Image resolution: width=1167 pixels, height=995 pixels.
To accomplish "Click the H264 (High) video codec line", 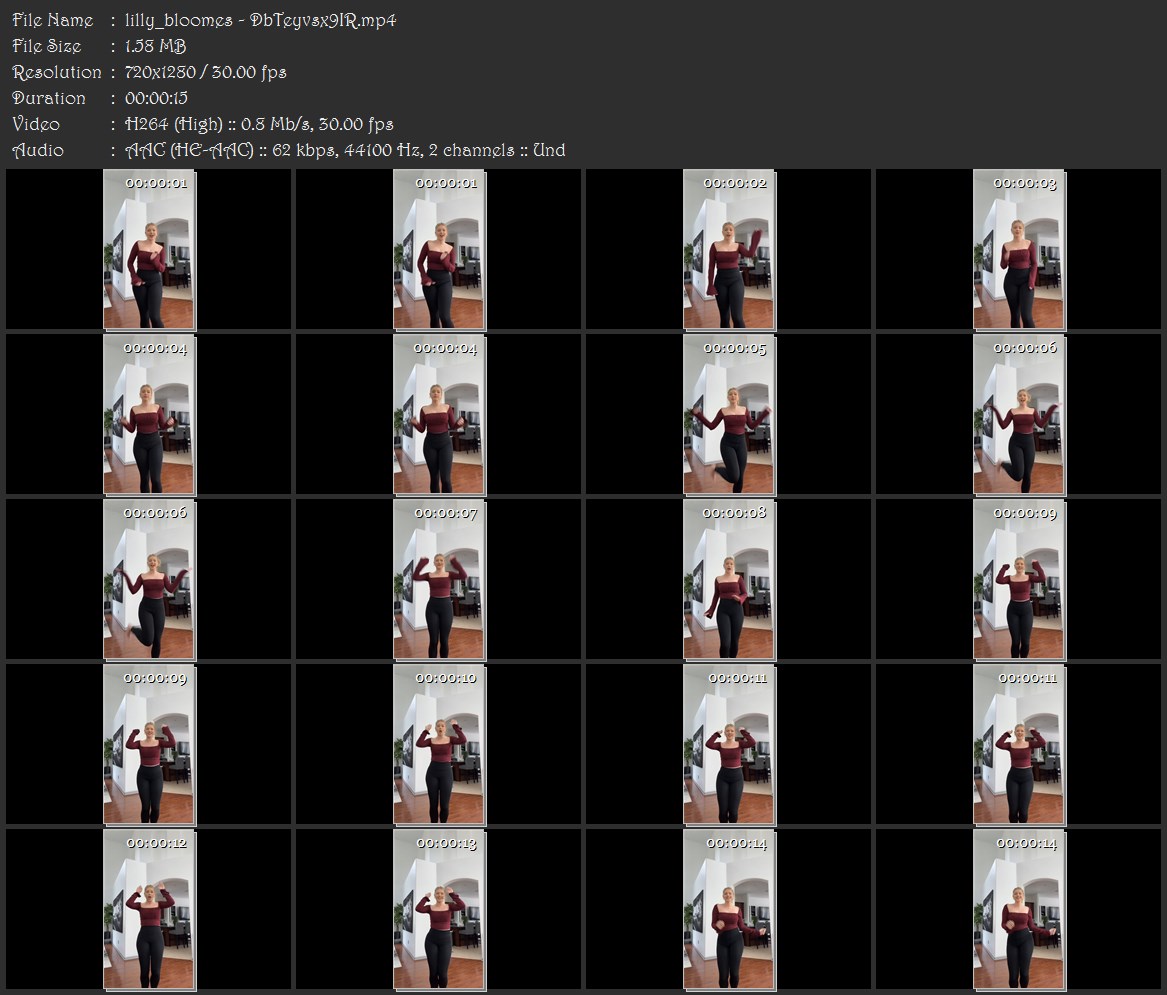I will [x=259, y=124].
